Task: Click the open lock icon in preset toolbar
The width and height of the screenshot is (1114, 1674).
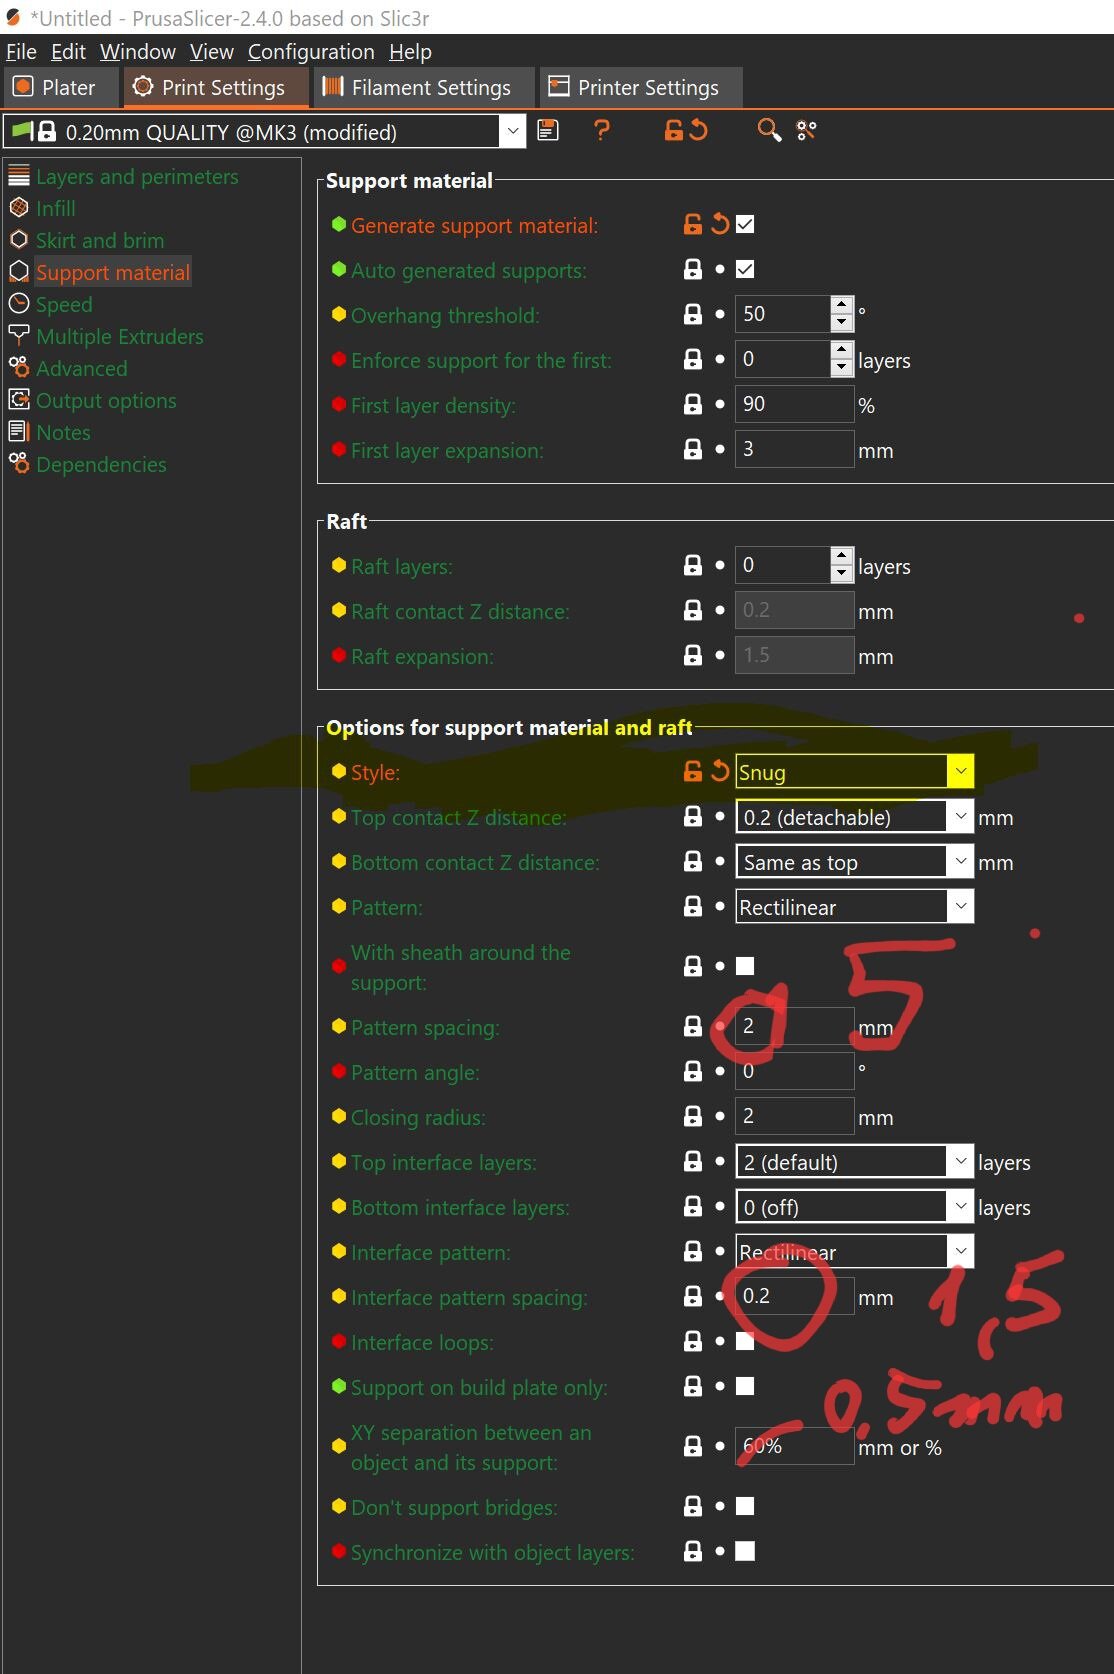Action: (x=674, y=130)
